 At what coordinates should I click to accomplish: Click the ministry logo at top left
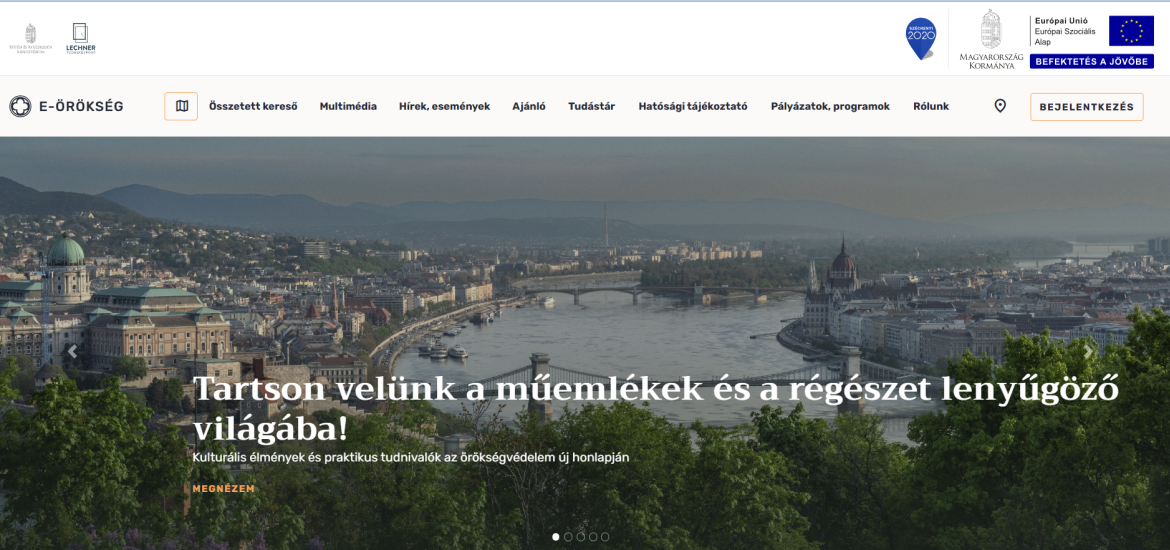click(31, 38)
